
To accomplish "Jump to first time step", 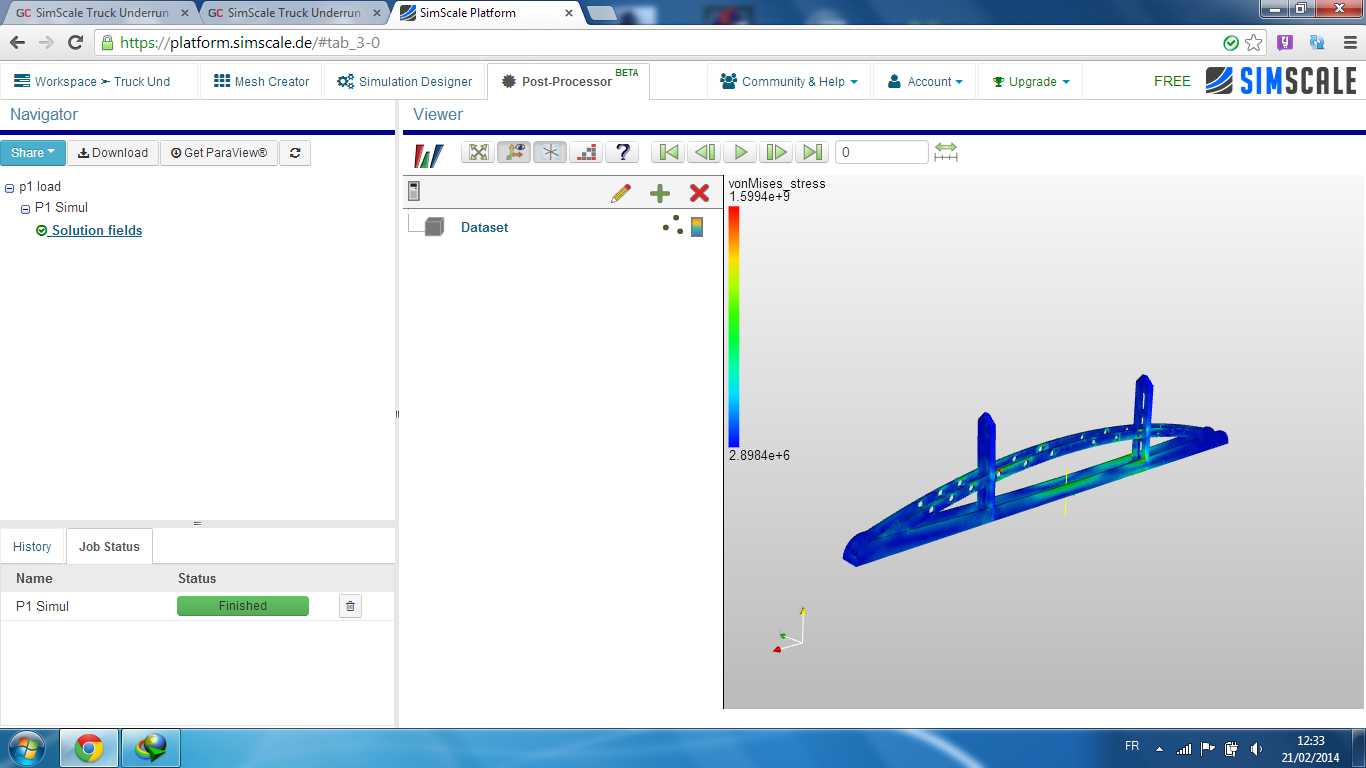I will pyautogui.click(x=669, y=152).
